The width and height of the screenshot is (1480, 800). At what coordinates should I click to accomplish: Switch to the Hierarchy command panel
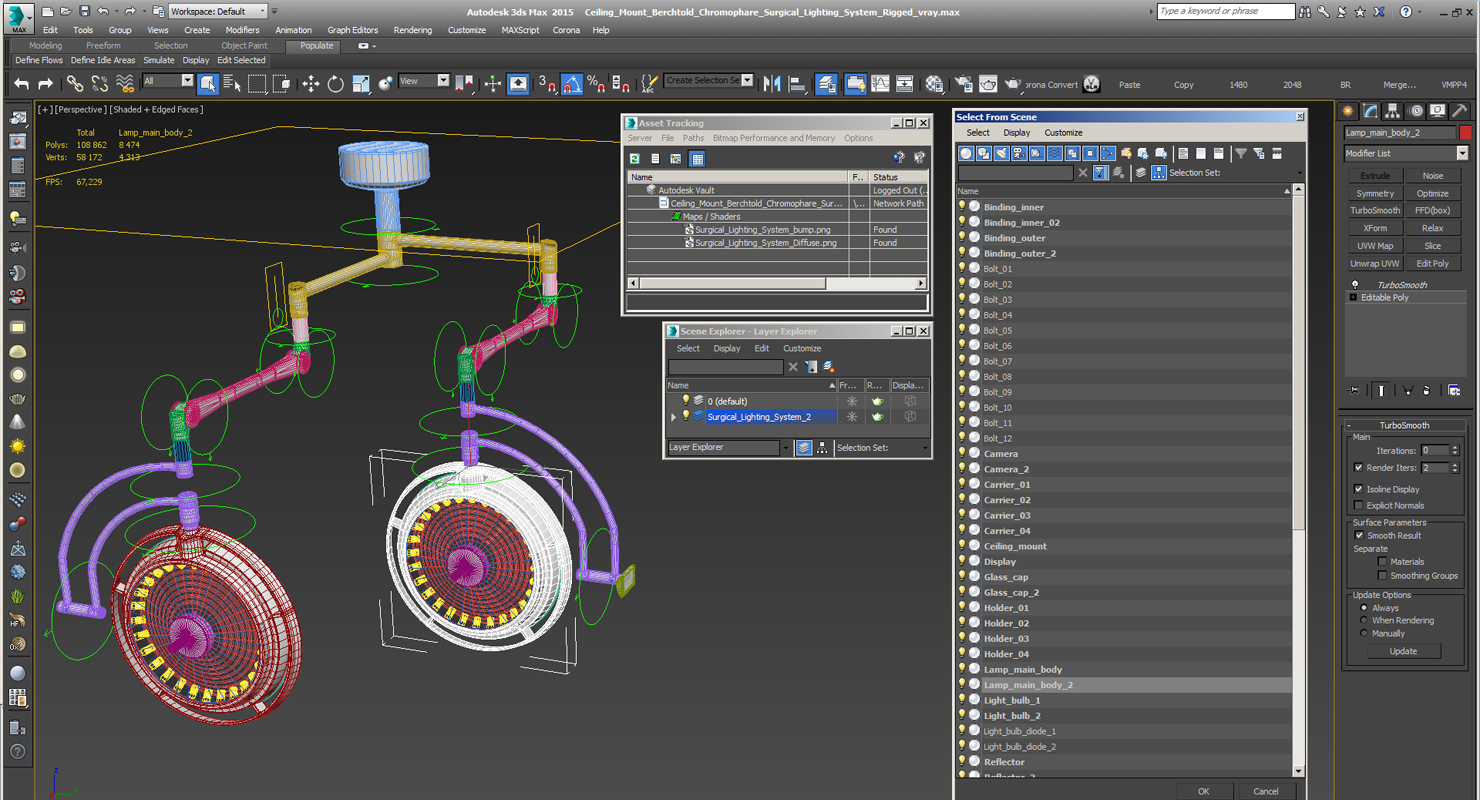tap(1393, 111)
